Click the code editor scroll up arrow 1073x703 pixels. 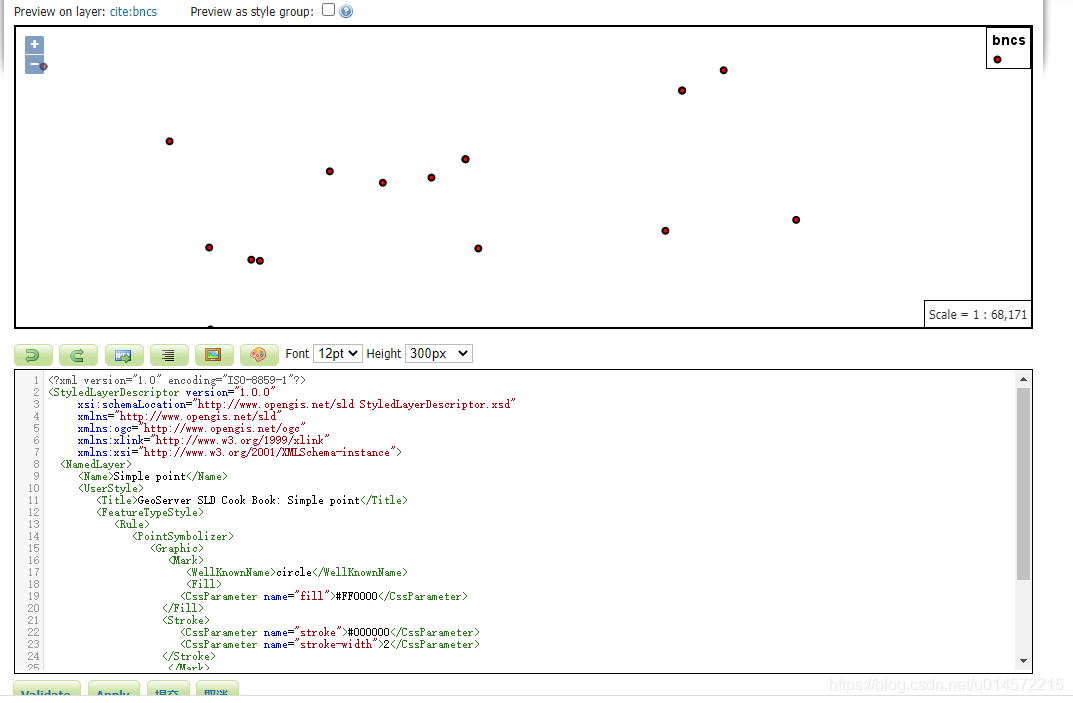coord(1024,379)
